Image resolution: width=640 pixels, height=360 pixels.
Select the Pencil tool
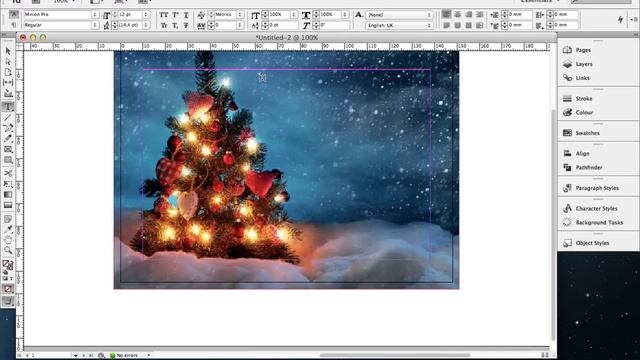8,139
